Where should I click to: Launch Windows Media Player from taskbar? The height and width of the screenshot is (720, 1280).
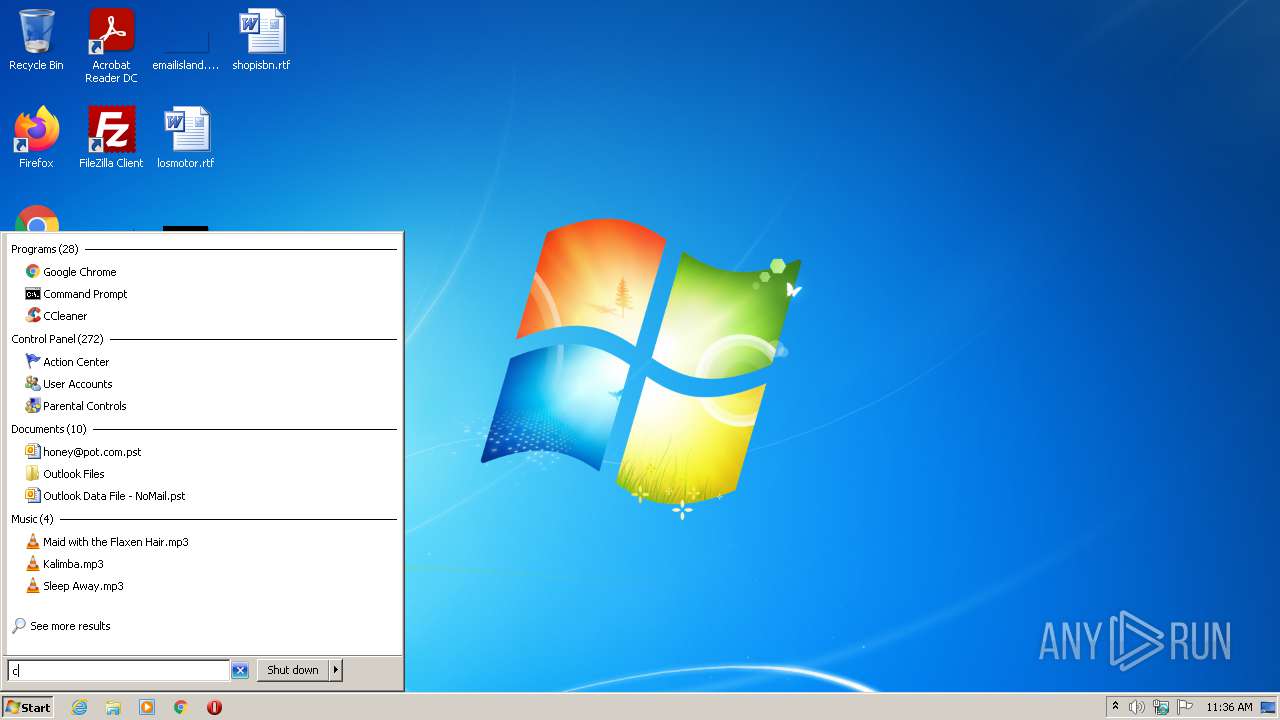pyautogui.click(x=147, y=707)
